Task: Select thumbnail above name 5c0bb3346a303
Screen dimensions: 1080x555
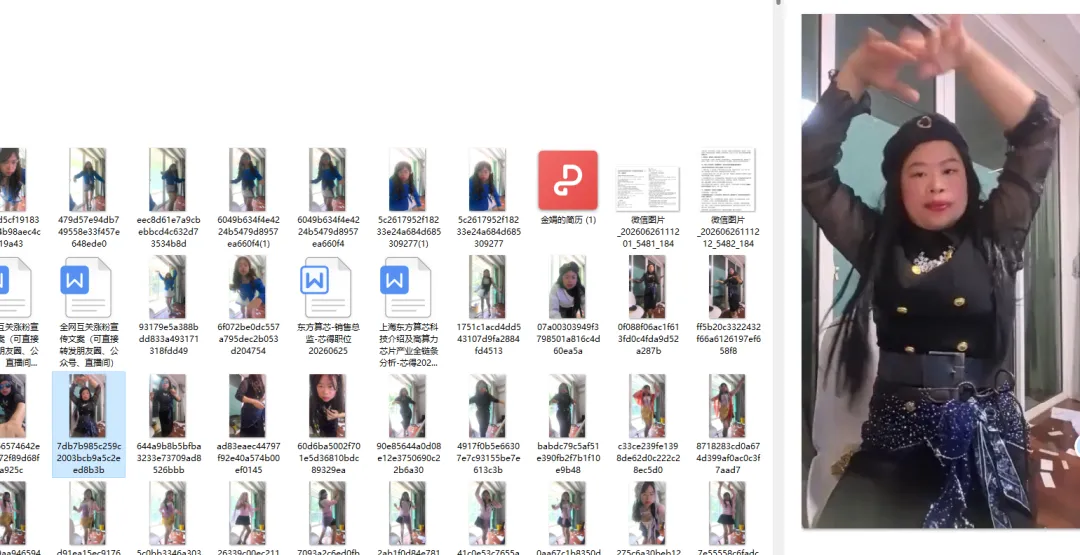Action: point(167,513)
